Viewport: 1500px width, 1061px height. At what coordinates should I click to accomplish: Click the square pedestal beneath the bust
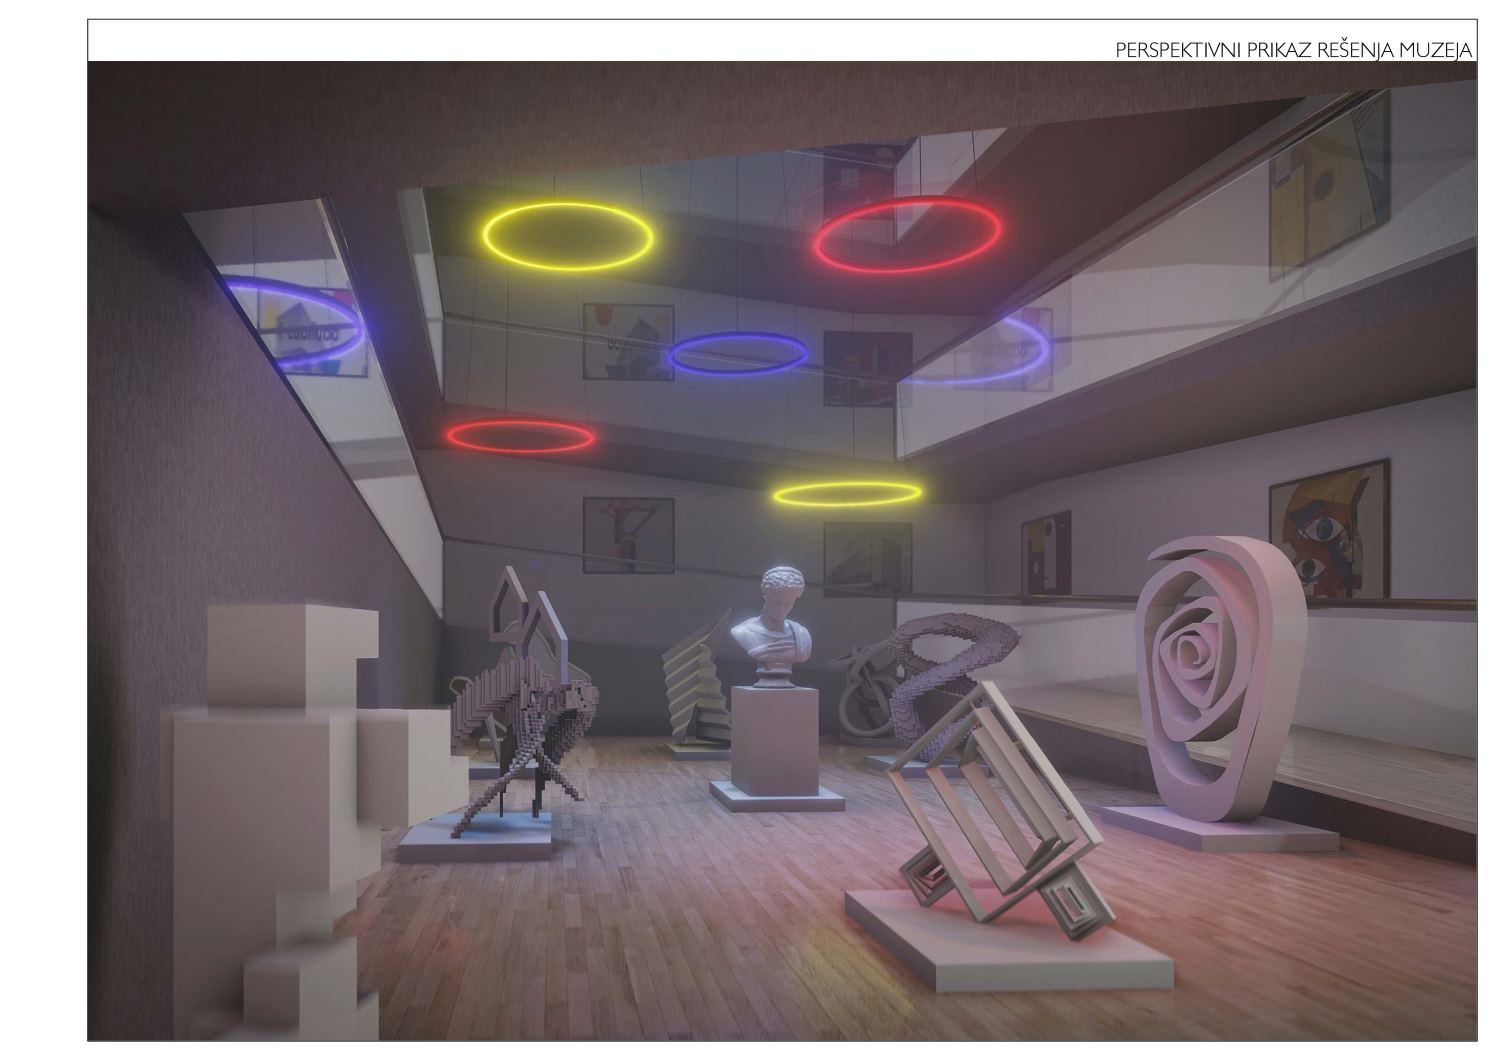[x=775, y=740]
